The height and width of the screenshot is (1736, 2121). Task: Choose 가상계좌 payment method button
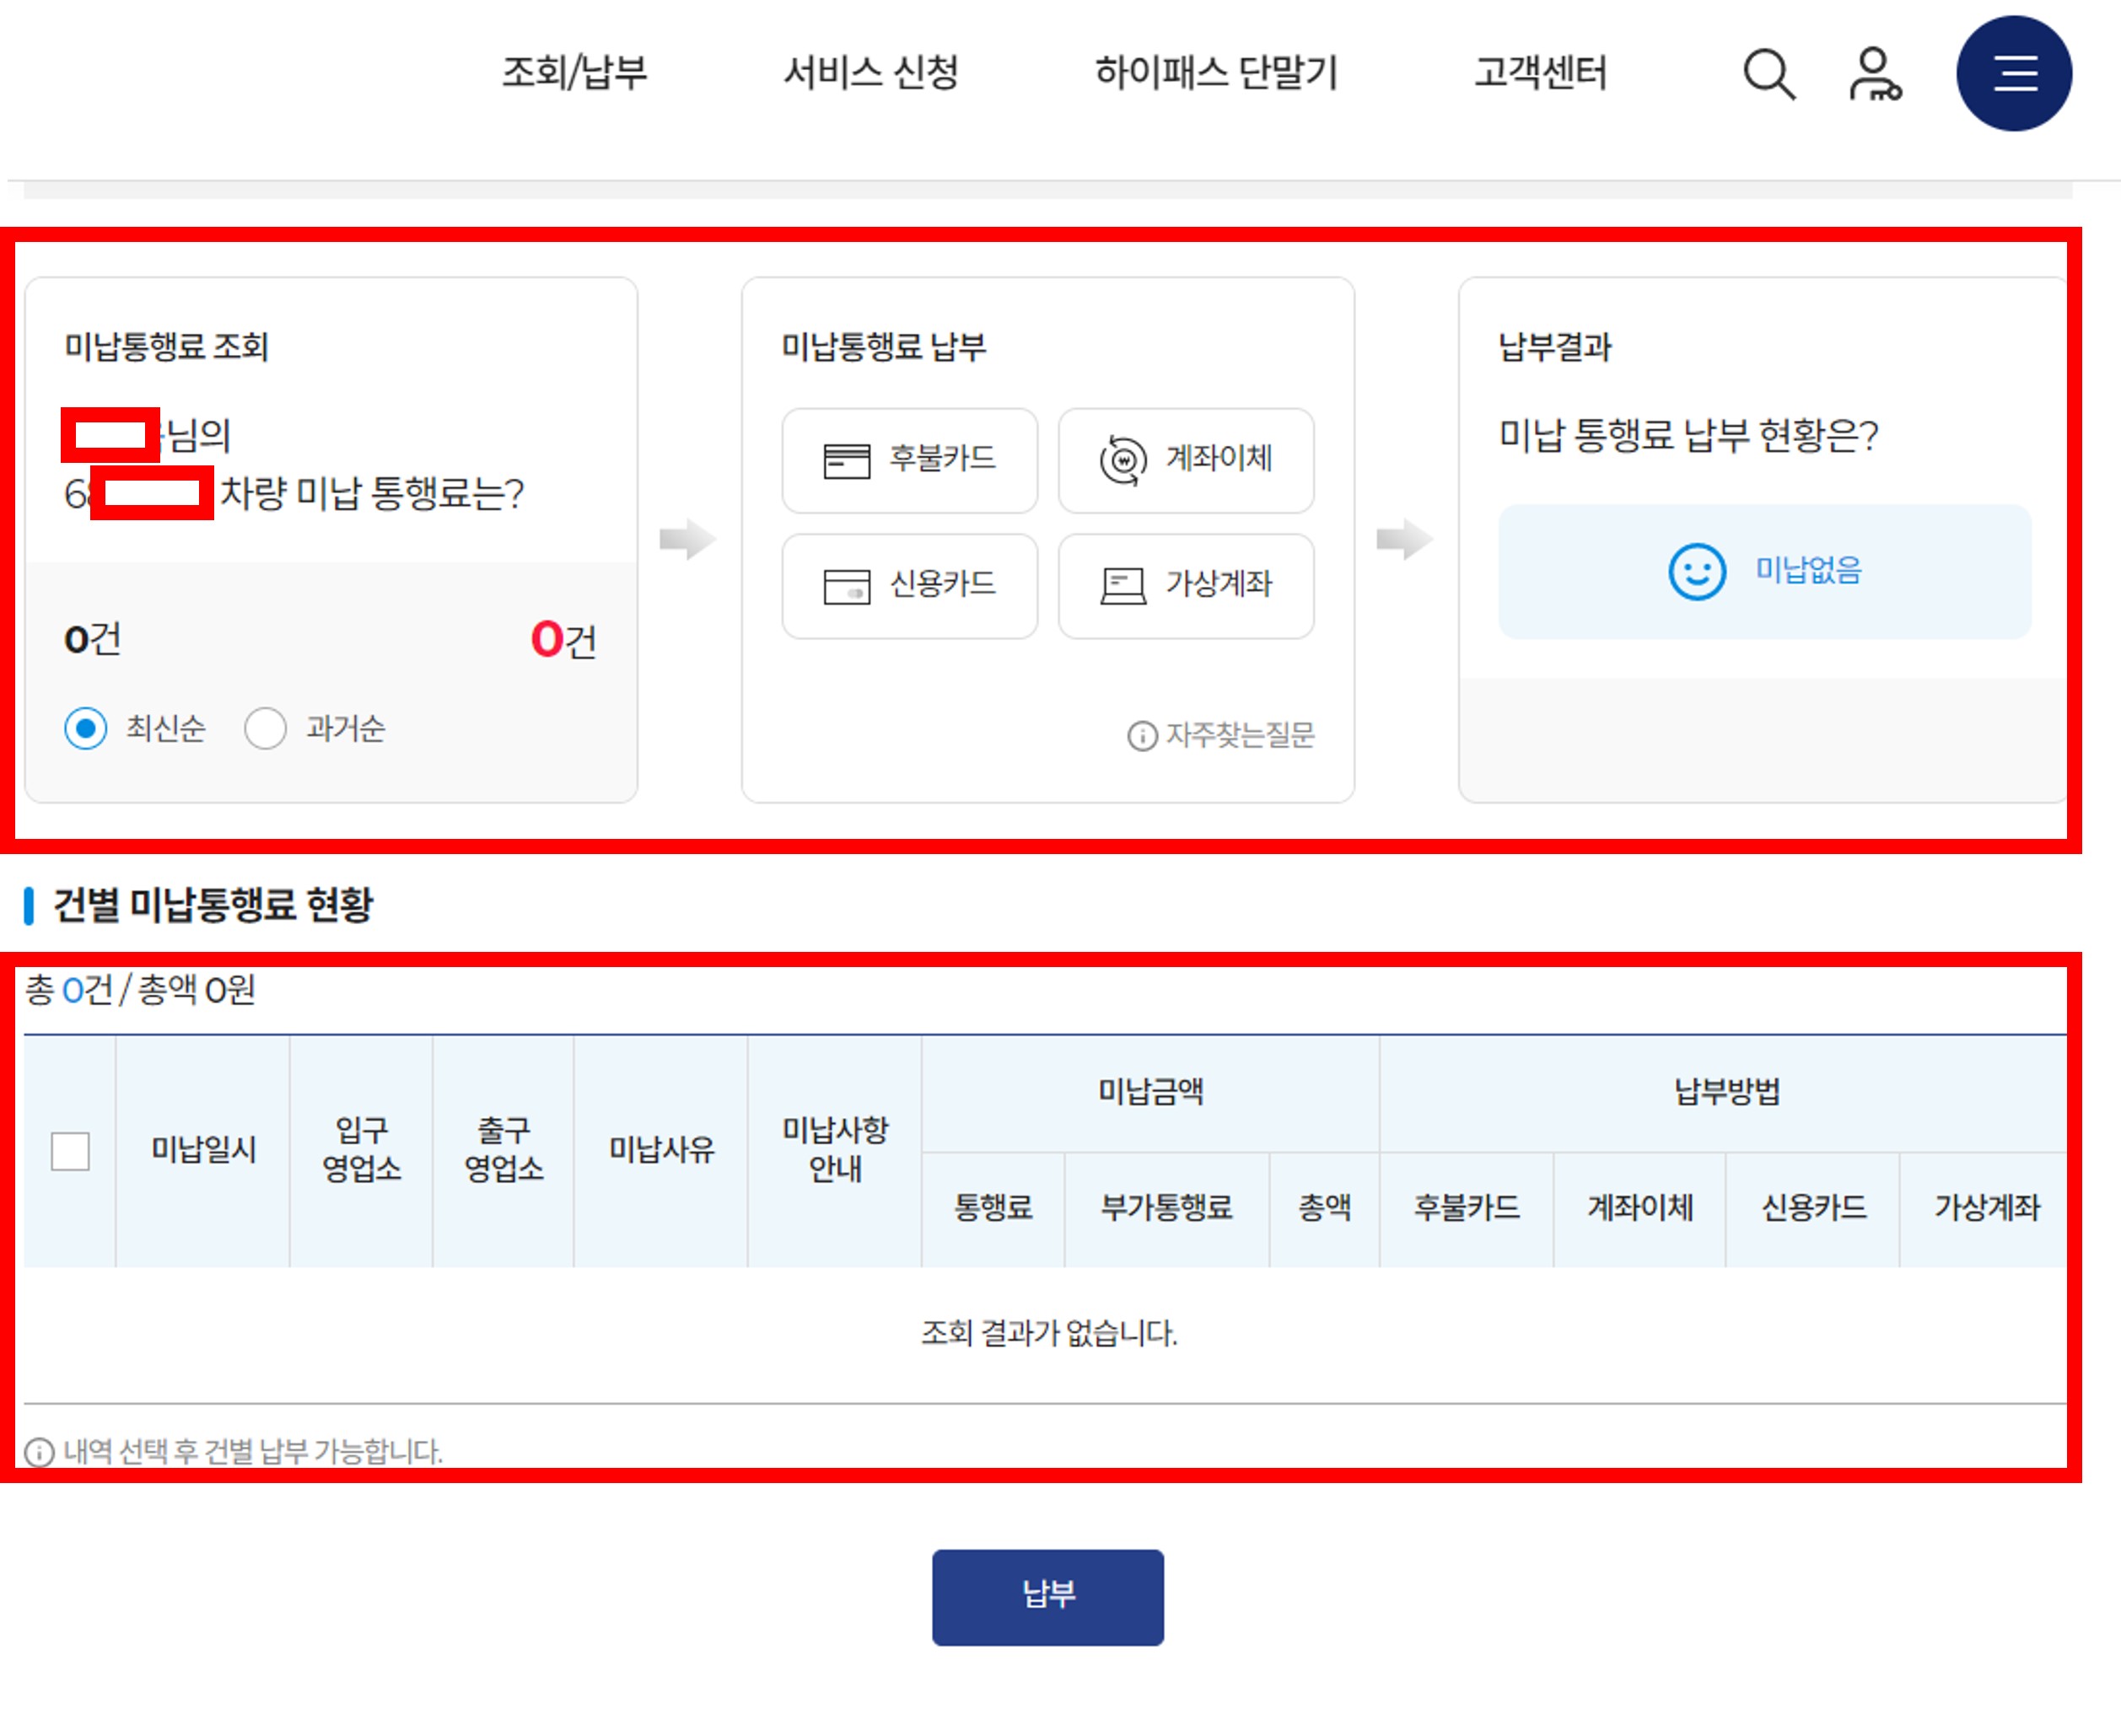coord(1185,586)
